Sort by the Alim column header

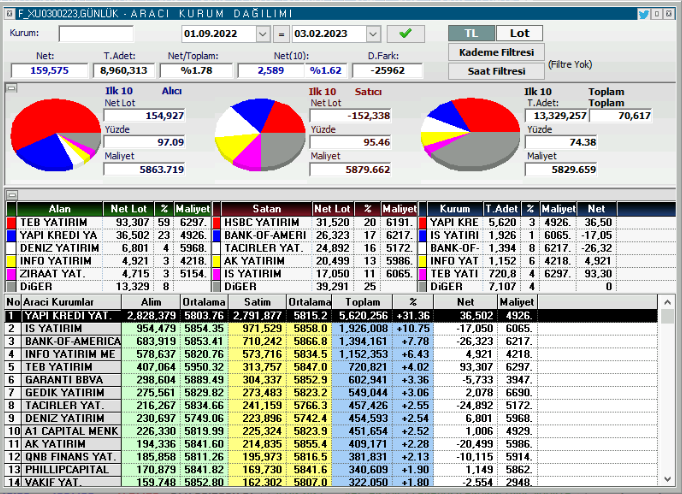(151, 302)
